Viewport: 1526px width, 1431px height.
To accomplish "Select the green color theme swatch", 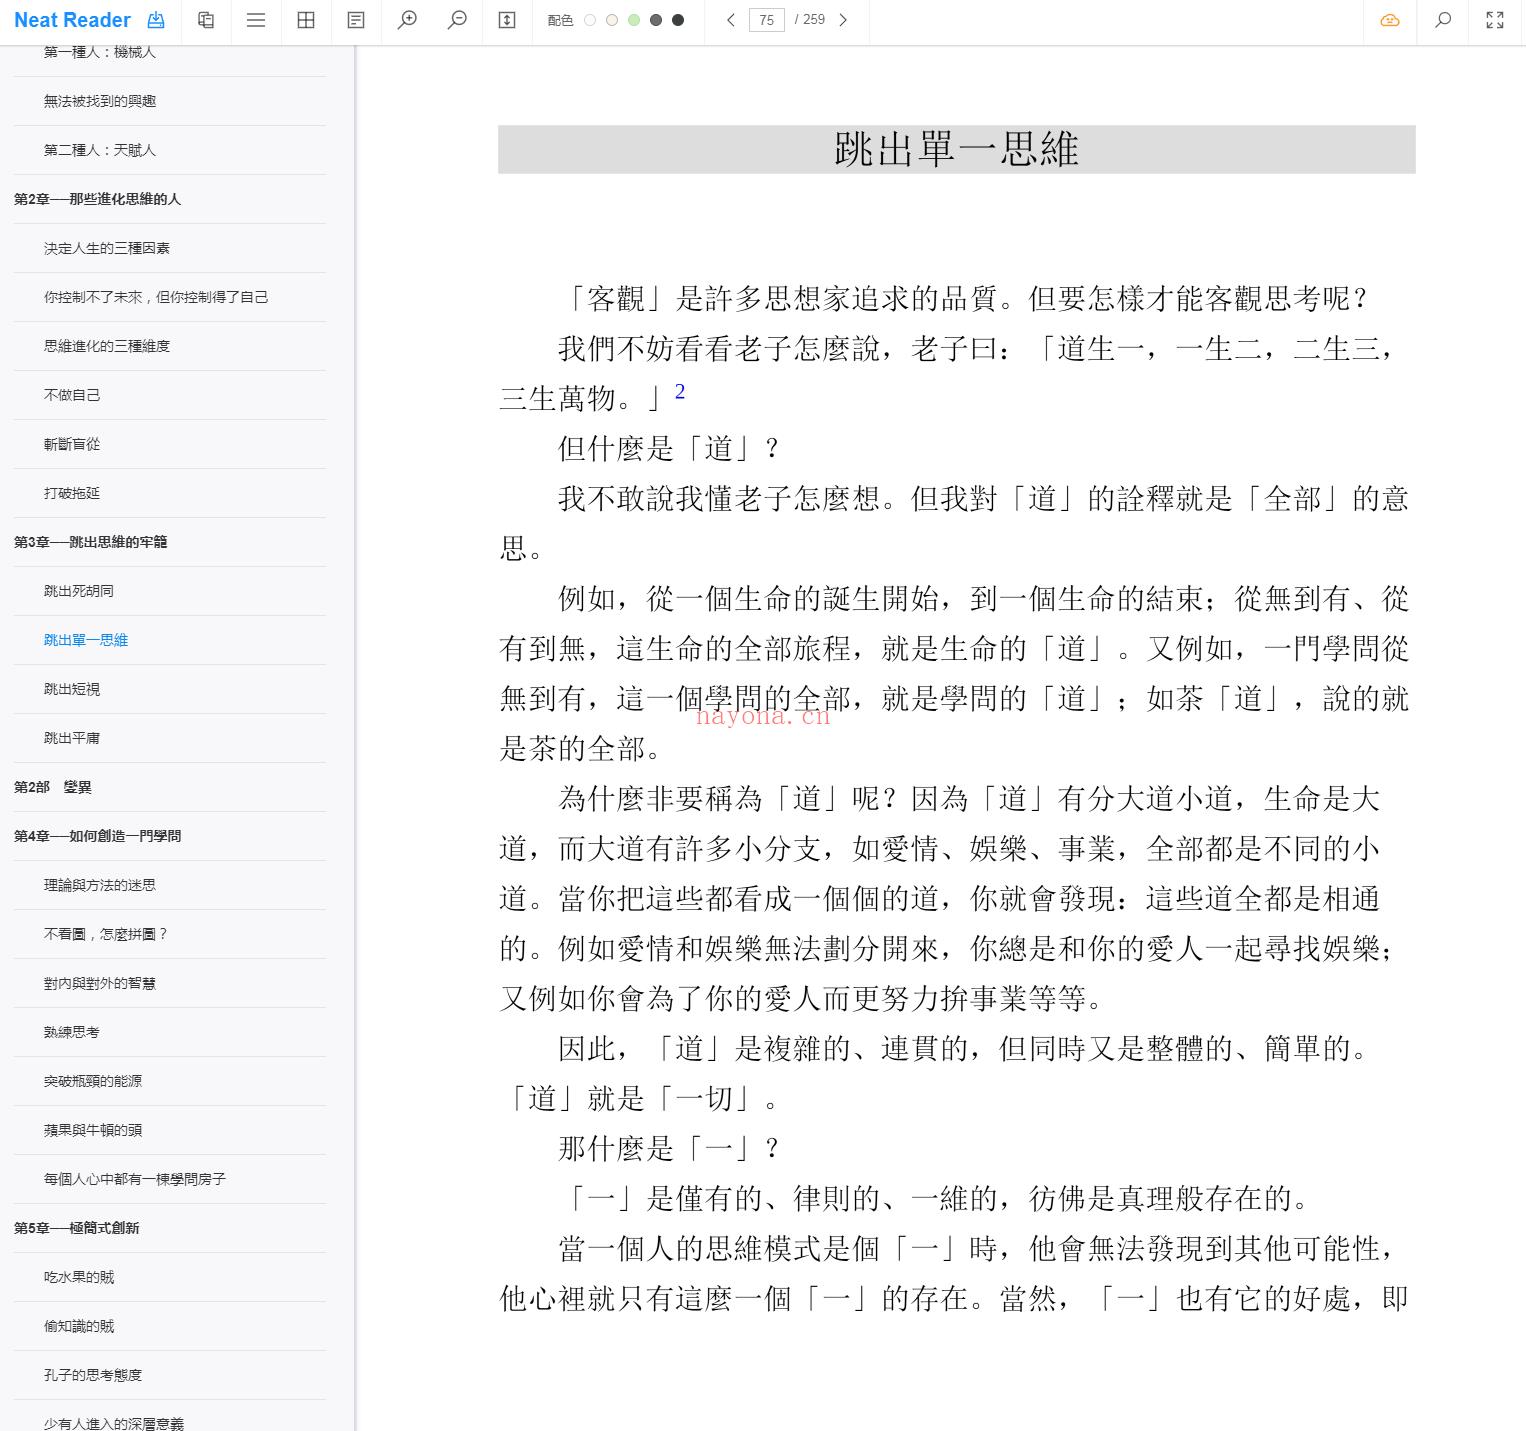I will pos(634,20).
